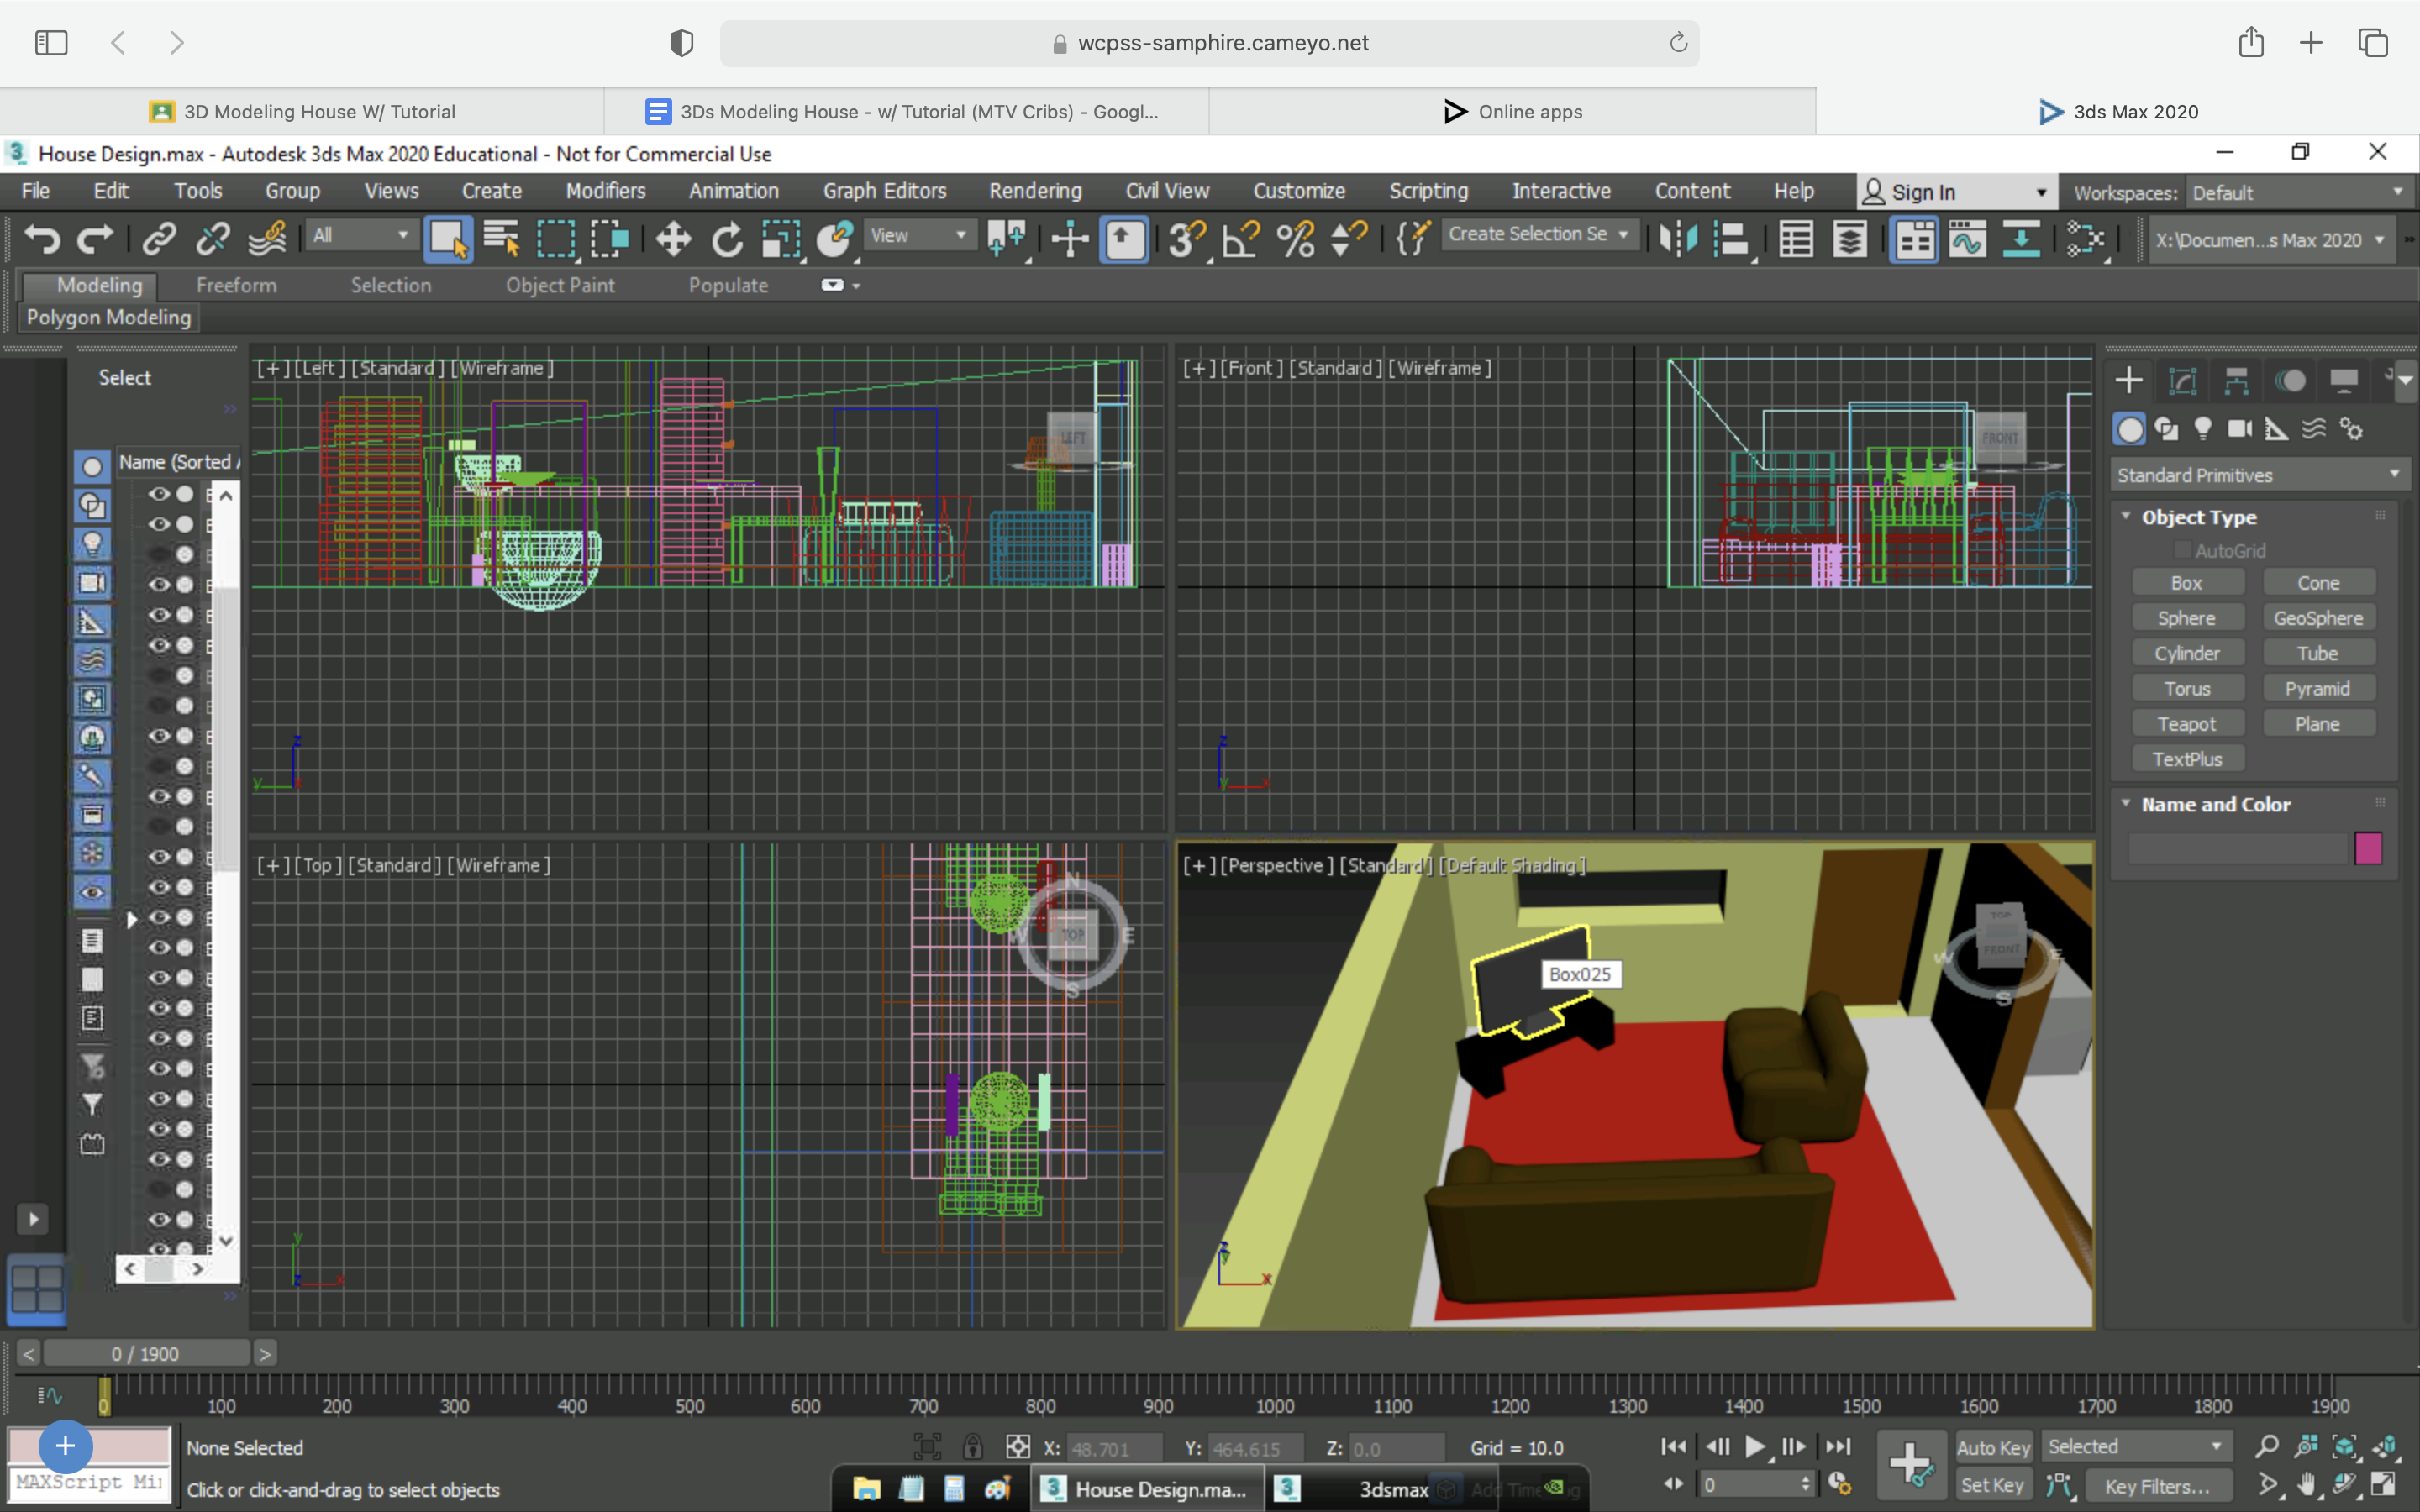Toggle Auto Key animation mode
The image size is (2420, 1512).
tap(1992, 1447)
